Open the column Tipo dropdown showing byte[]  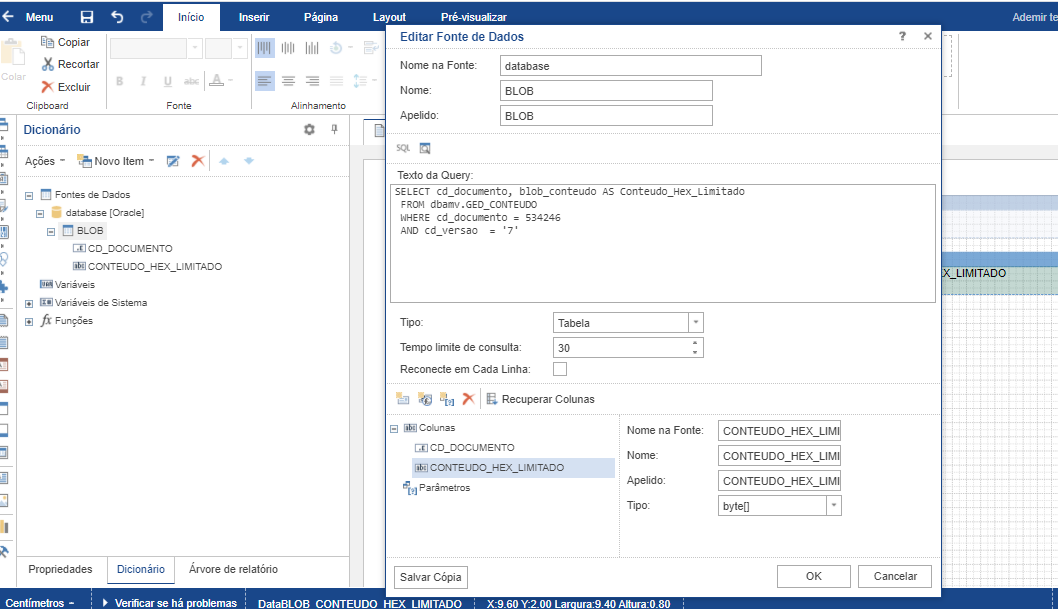834,506
